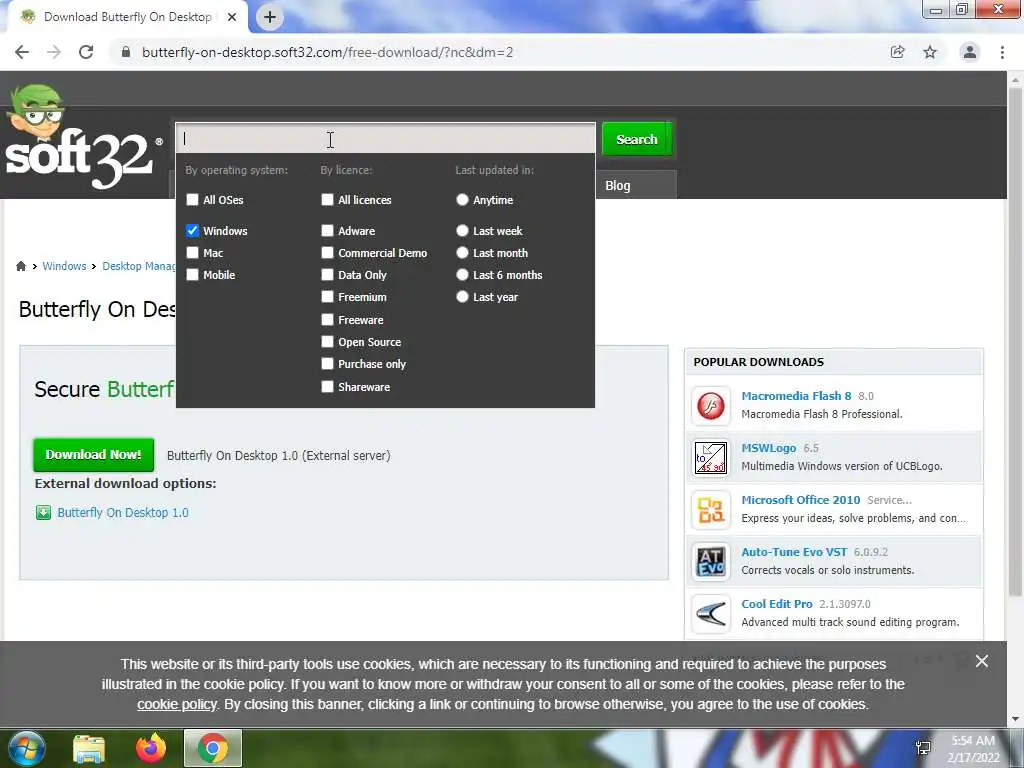Check the Mac checkbox

point(192,253)
